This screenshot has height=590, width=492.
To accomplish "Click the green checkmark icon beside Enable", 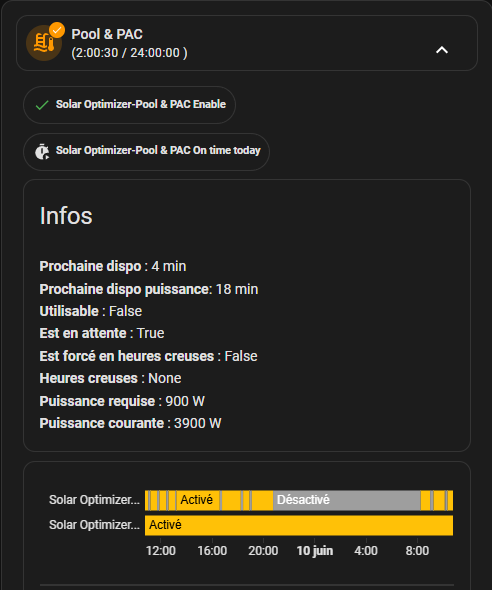I will pos(42,105).
